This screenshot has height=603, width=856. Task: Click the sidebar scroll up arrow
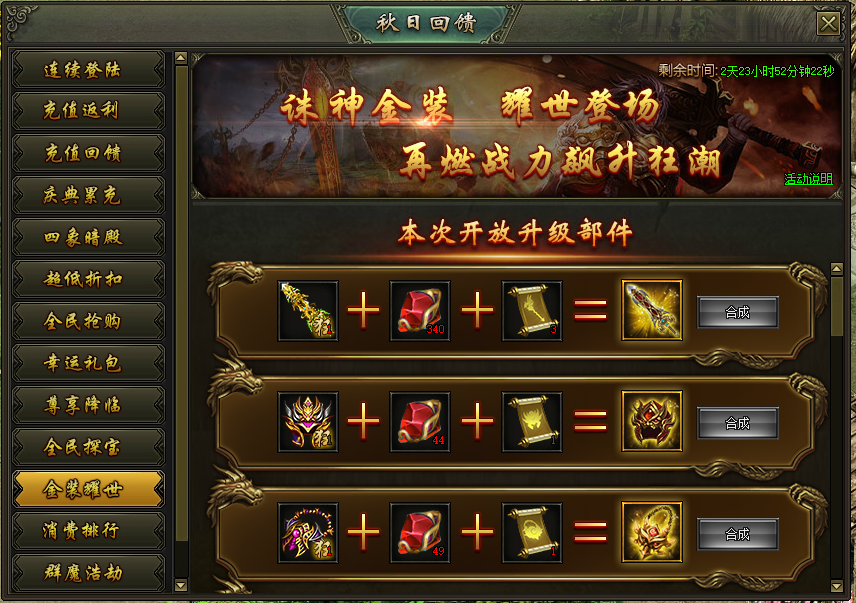point(181,58)
